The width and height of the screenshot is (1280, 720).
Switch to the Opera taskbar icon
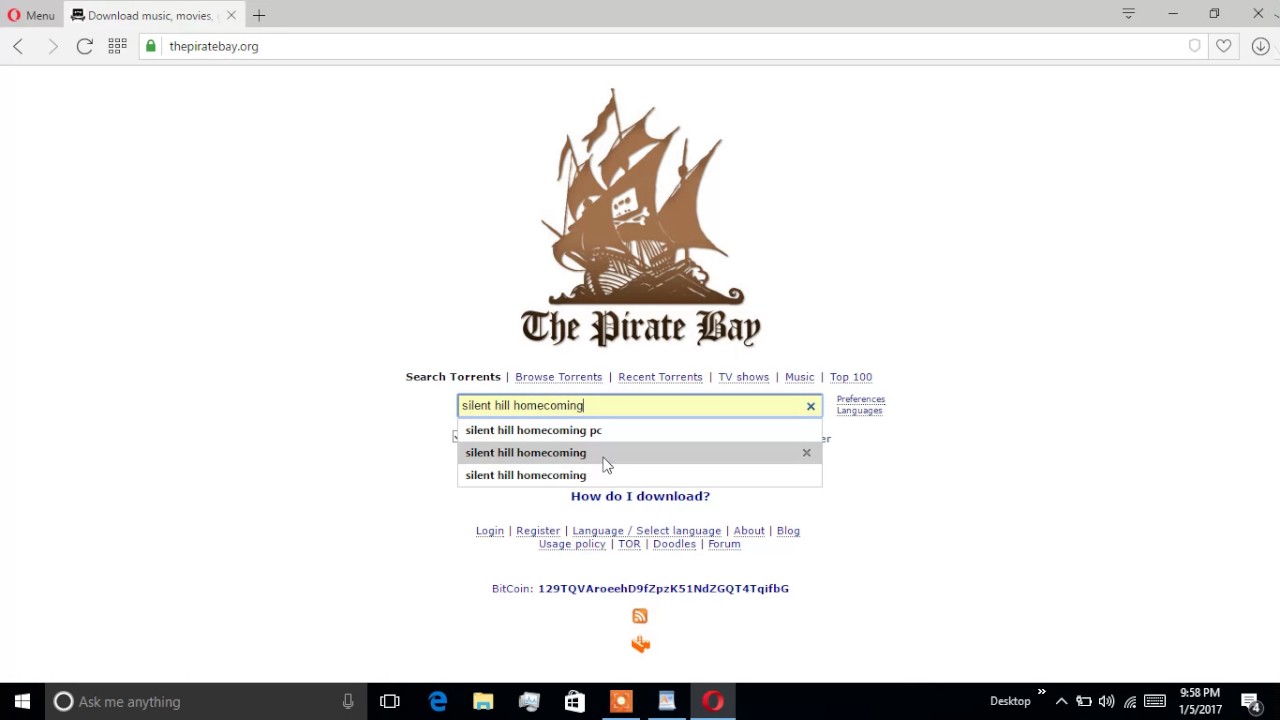click(x=712, y=701)
